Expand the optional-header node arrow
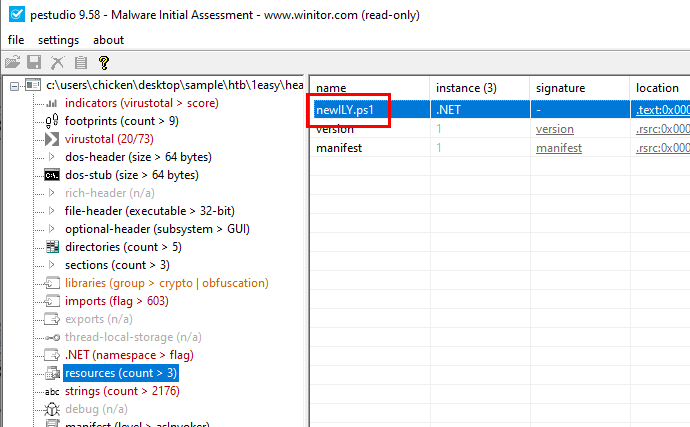690x427 pixels. 52,229
